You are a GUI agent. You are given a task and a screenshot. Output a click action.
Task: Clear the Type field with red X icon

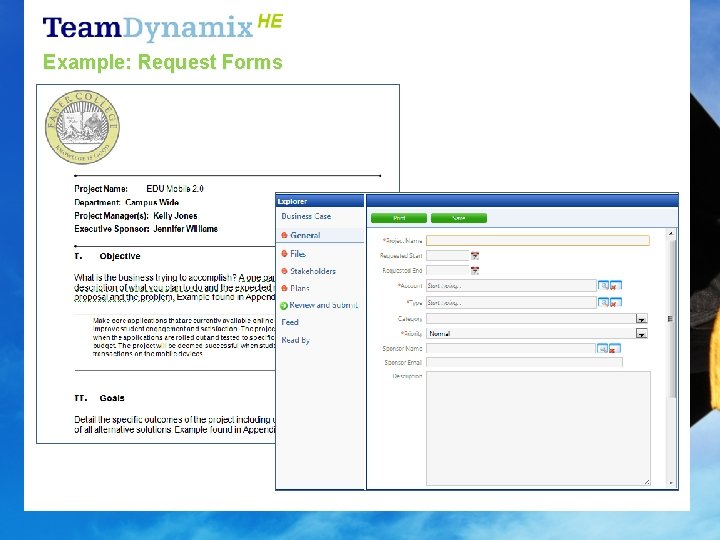pos(615,302)
